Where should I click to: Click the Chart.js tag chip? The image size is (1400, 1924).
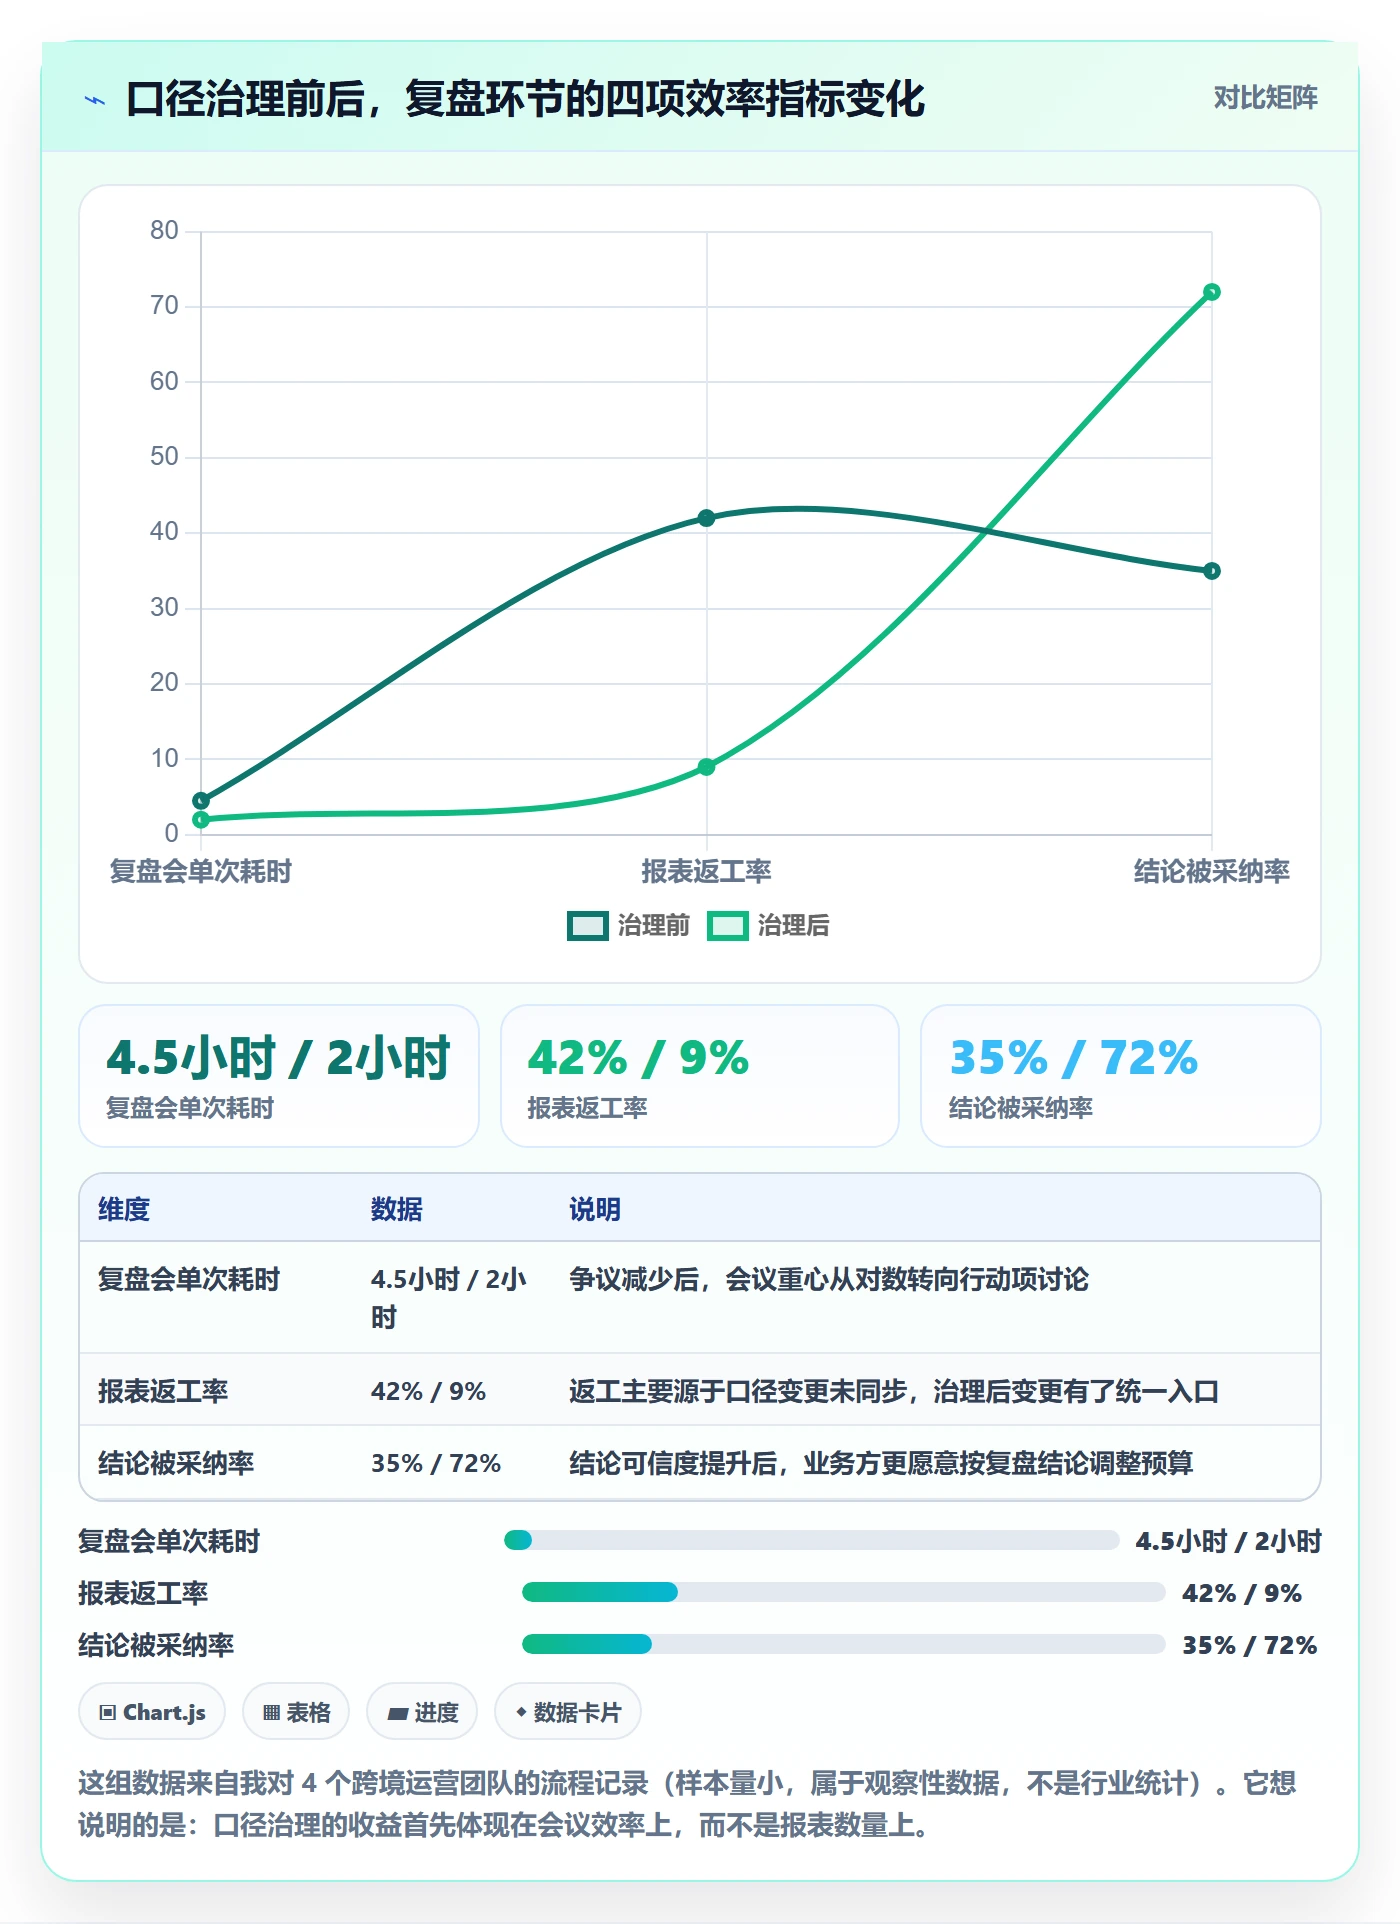click(152, 1712)
